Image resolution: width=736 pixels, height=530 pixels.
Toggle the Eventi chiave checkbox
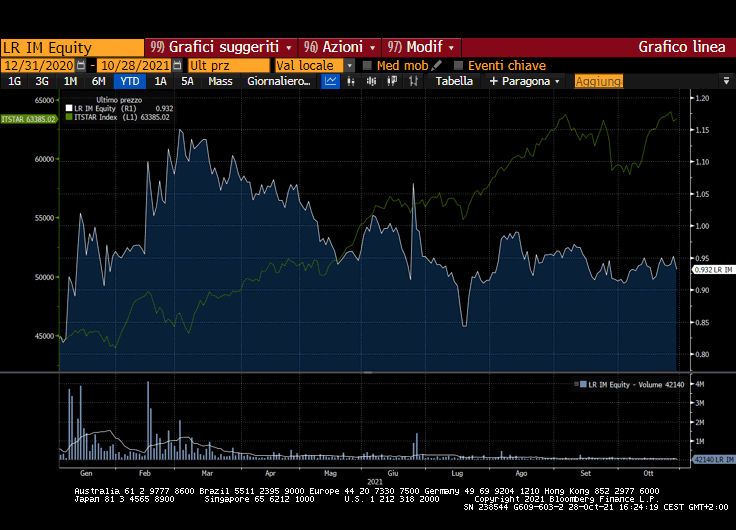click(x=459, y=65)
